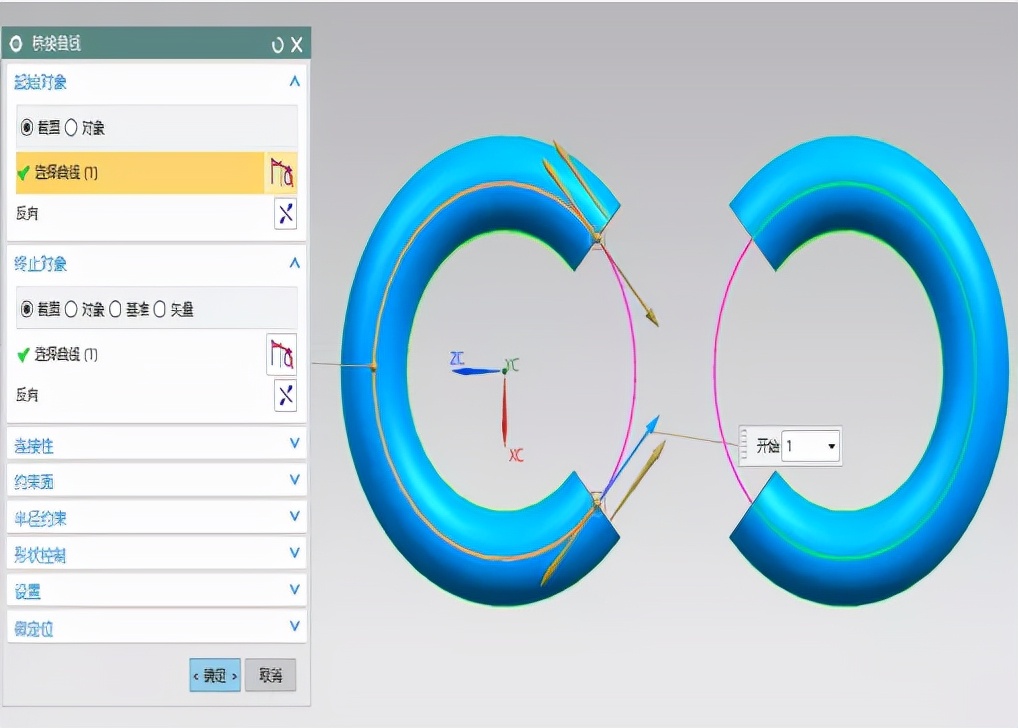
Task: Open the gear settings icon in dialog title
Action: [16, 44]
